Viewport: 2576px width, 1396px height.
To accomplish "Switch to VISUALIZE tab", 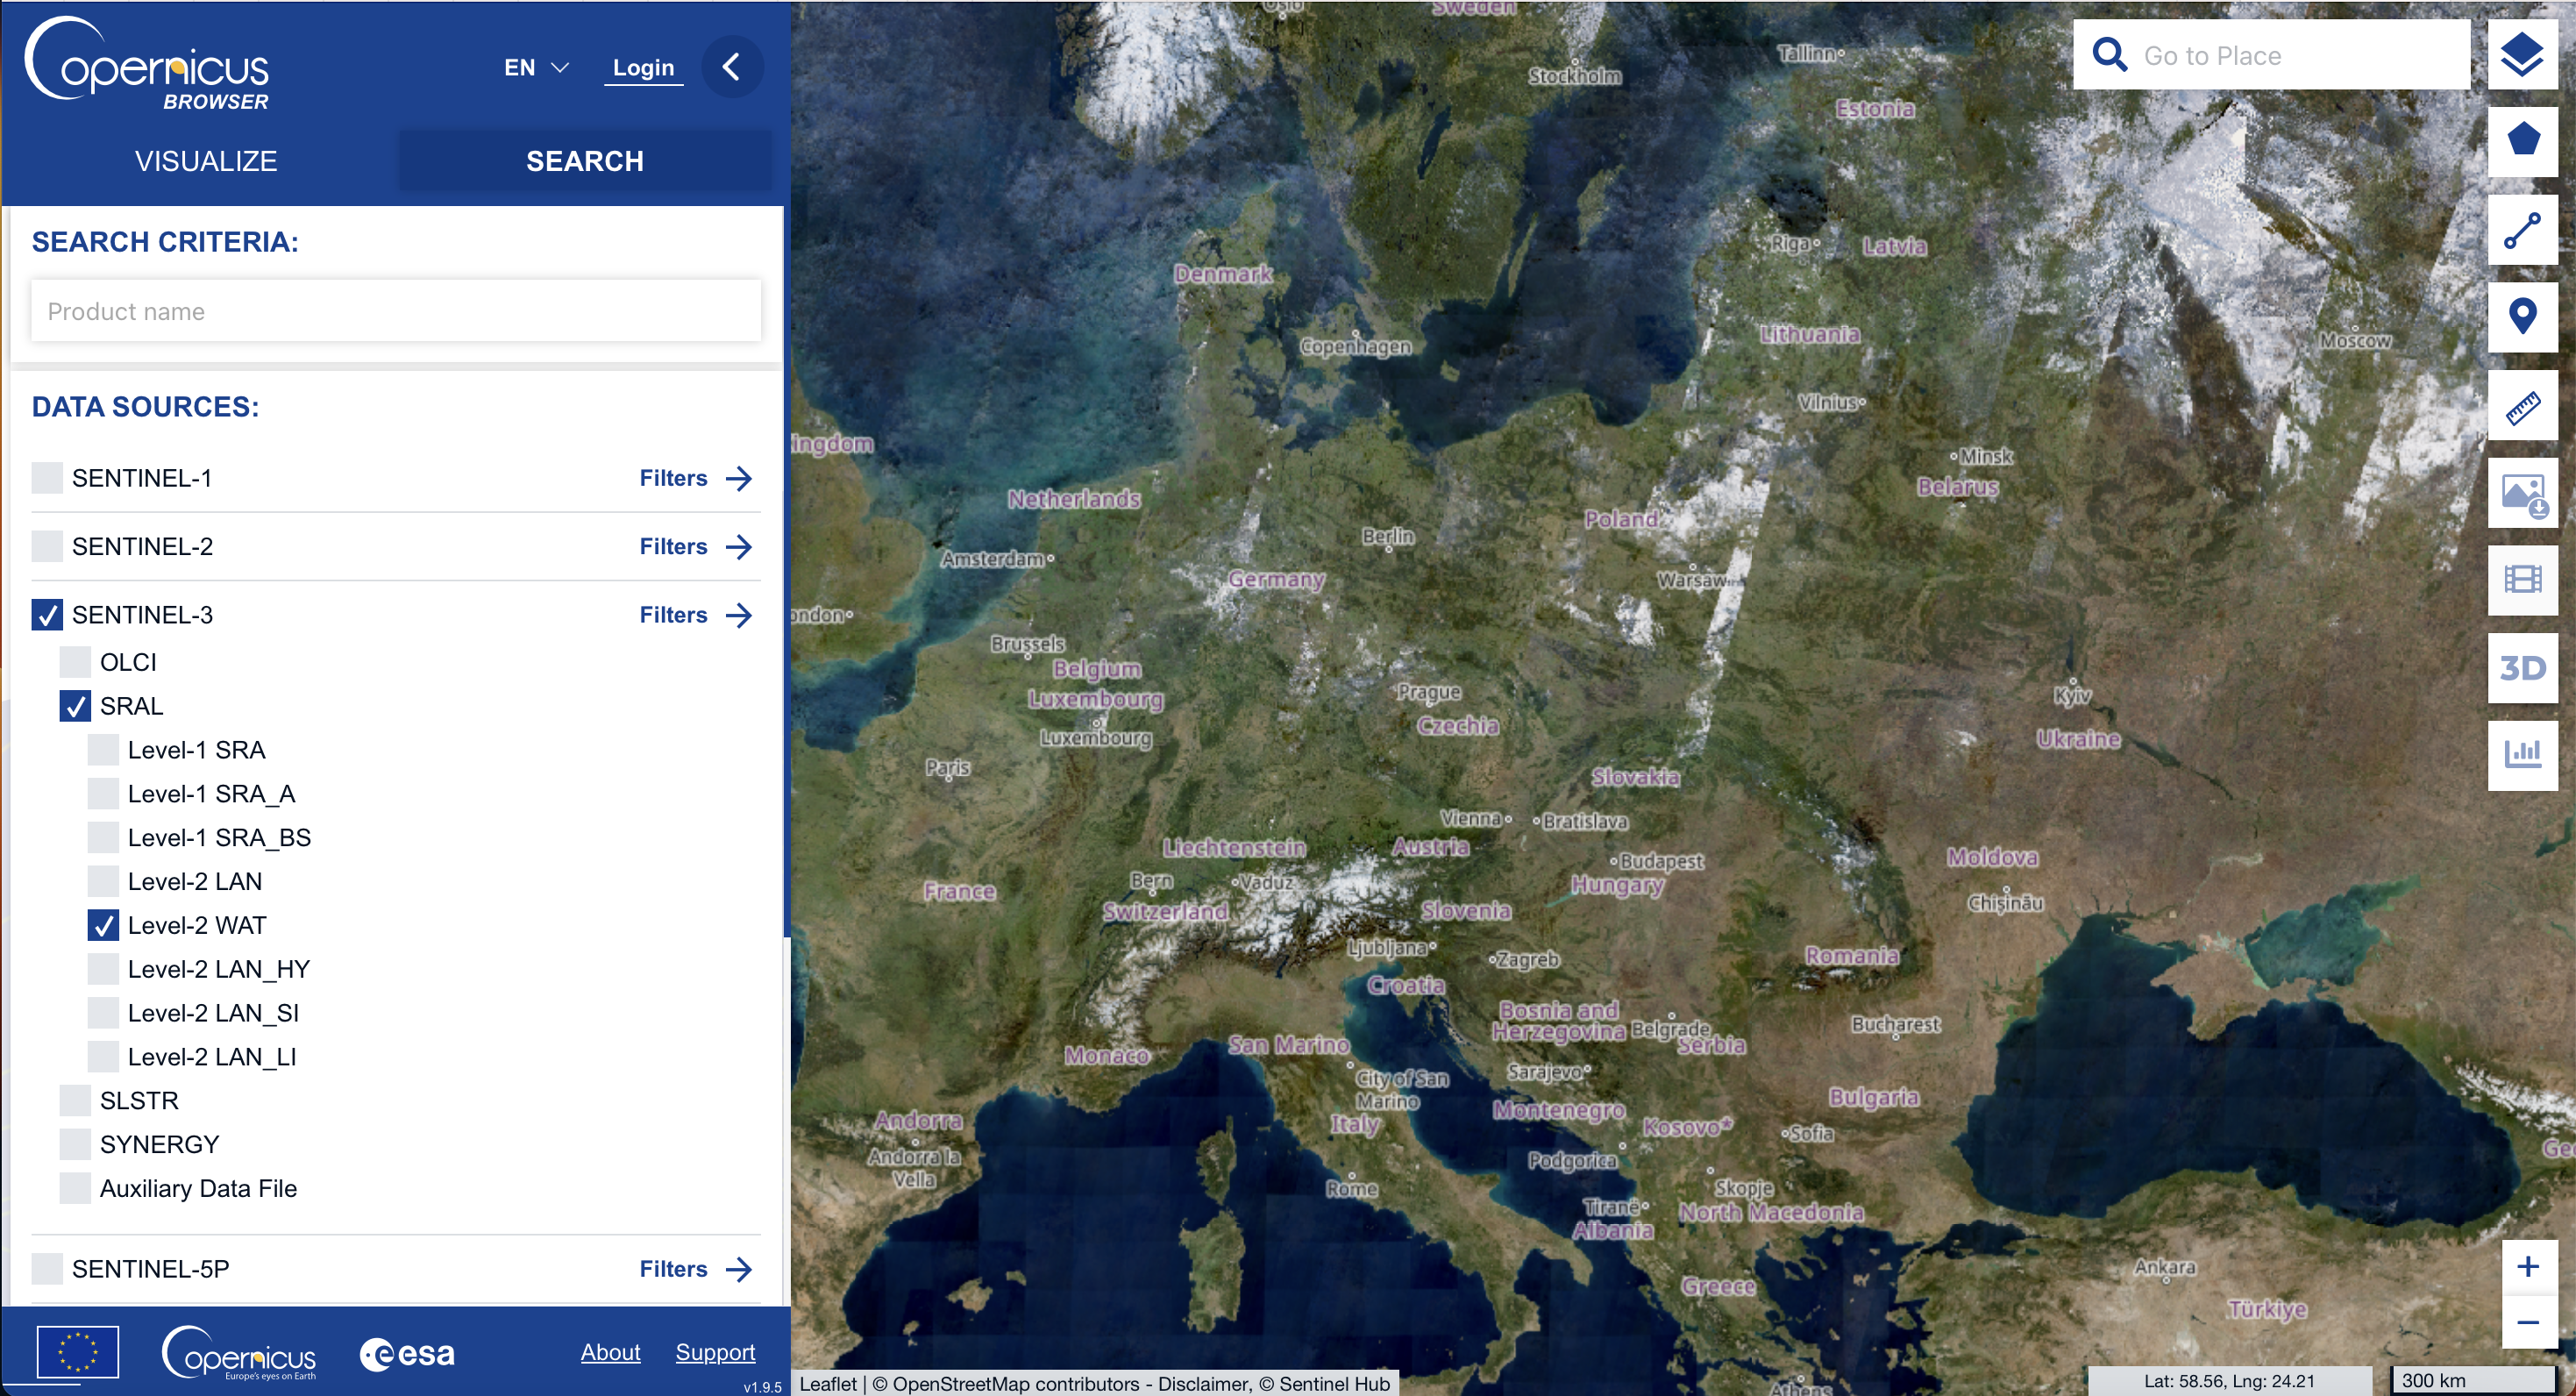I will pyautogui.click(x=204, y=160).
